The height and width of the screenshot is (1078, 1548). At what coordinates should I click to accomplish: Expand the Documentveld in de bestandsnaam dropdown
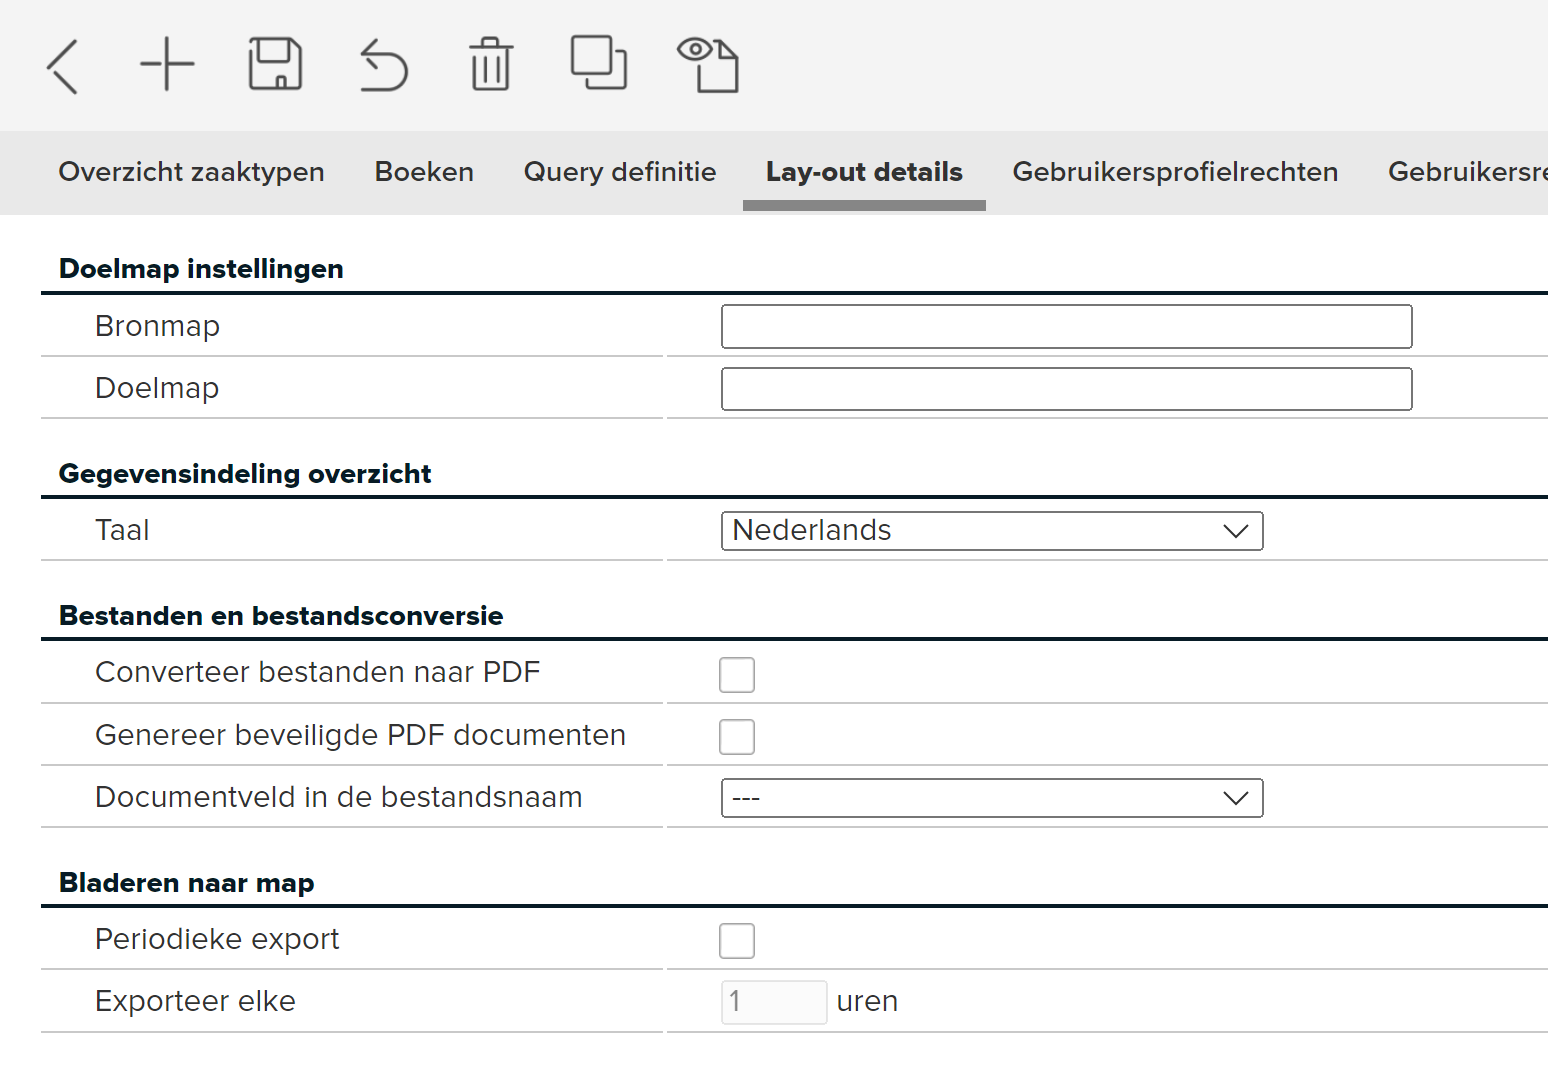pyautogui.click(x=992, y=798)
